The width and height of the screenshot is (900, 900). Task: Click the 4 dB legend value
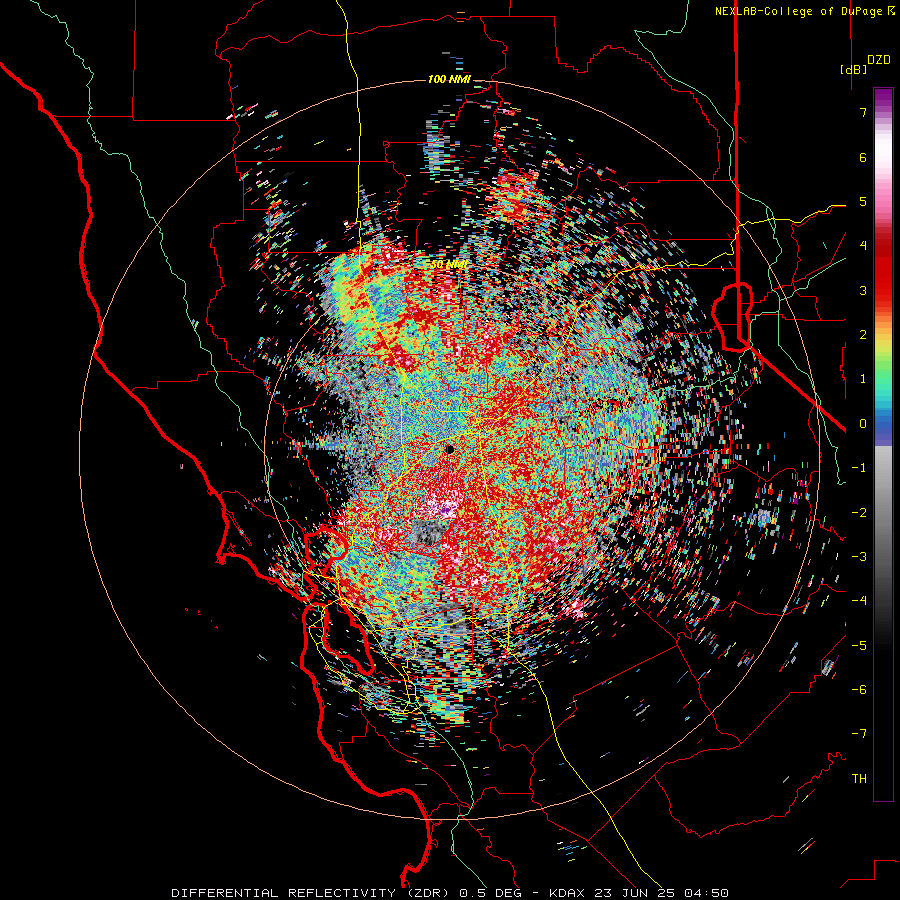click(x=863, y=246)
